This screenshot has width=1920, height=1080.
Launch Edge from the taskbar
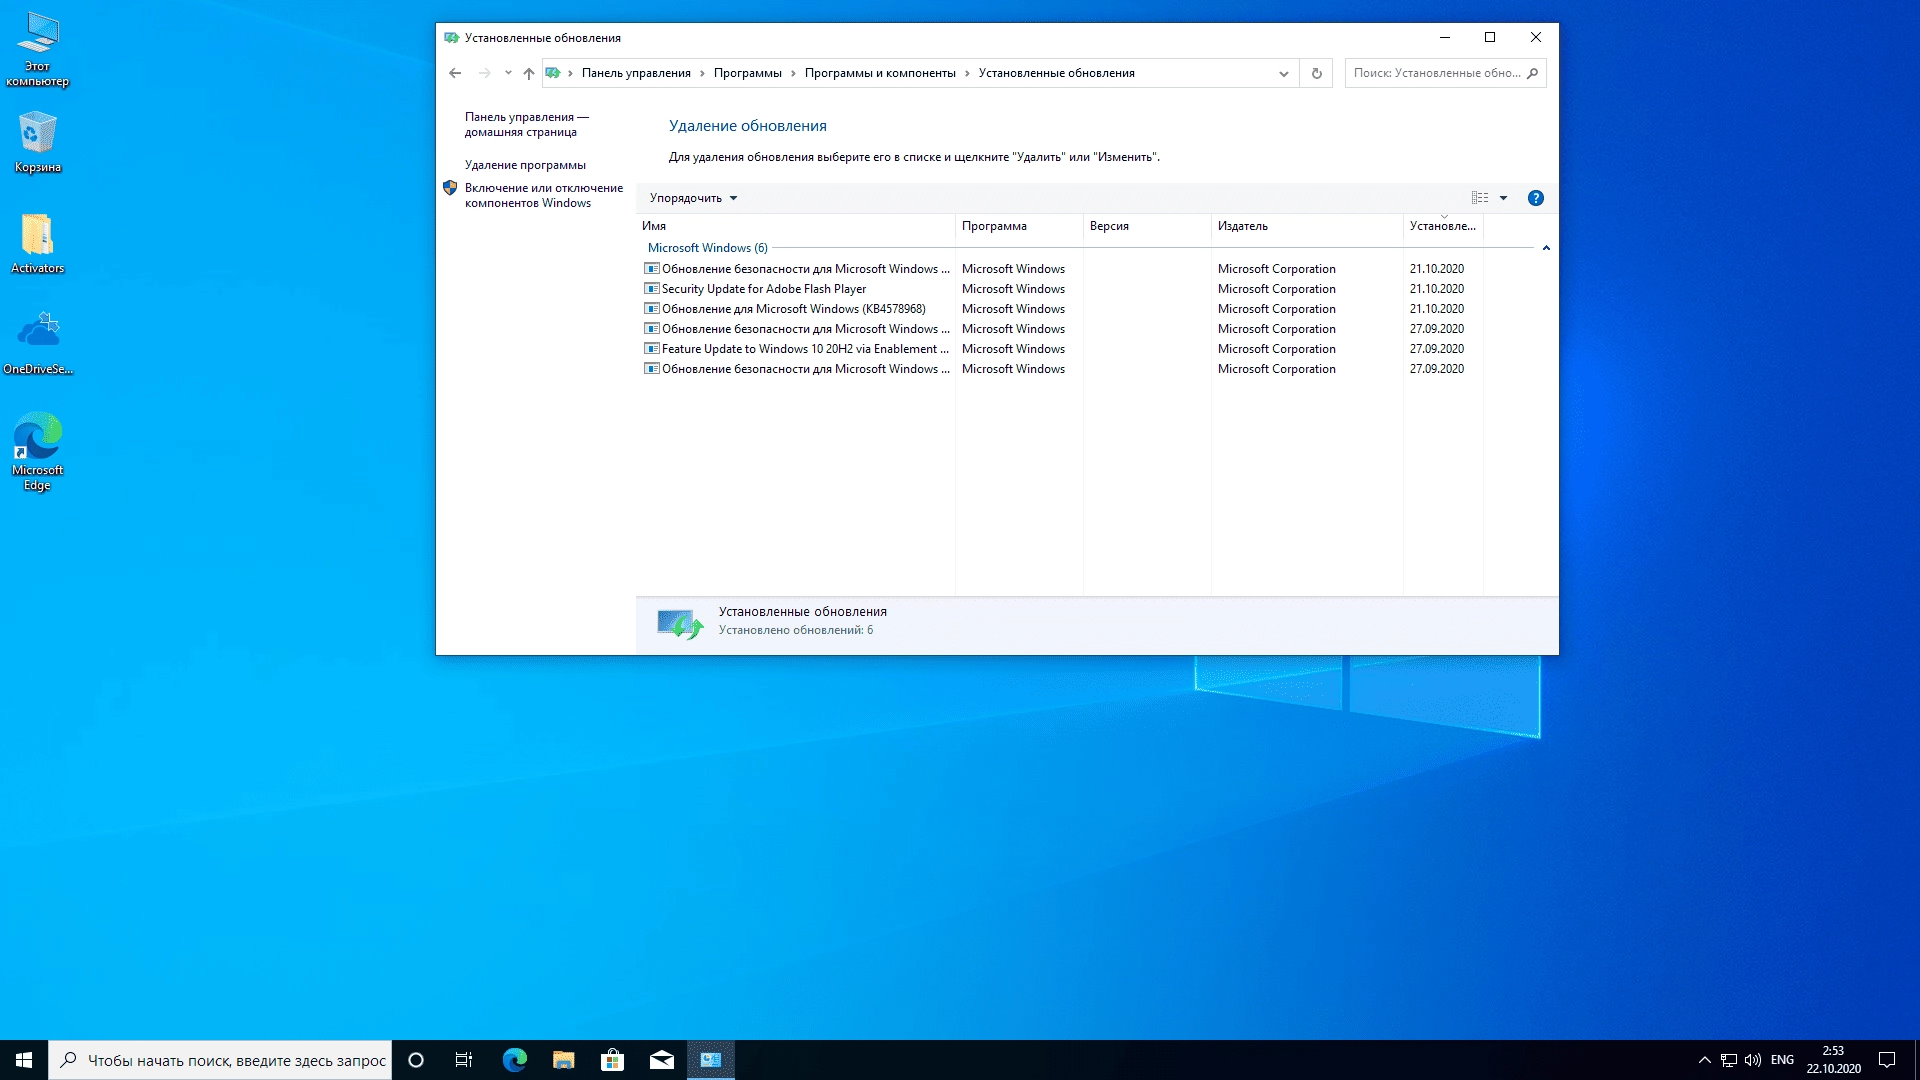(x=514, y=1060)
